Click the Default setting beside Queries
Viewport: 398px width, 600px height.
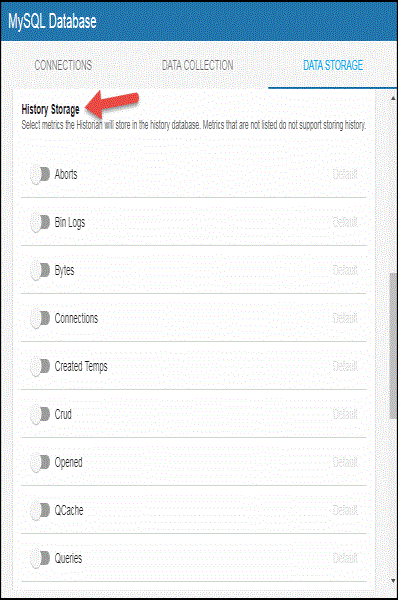pos(345,558)
